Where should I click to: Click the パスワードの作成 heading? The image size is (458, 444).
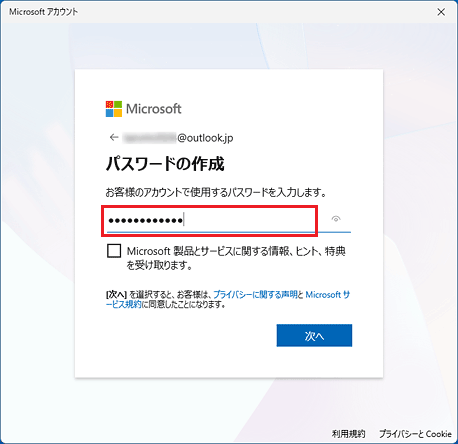coord(165,164)
